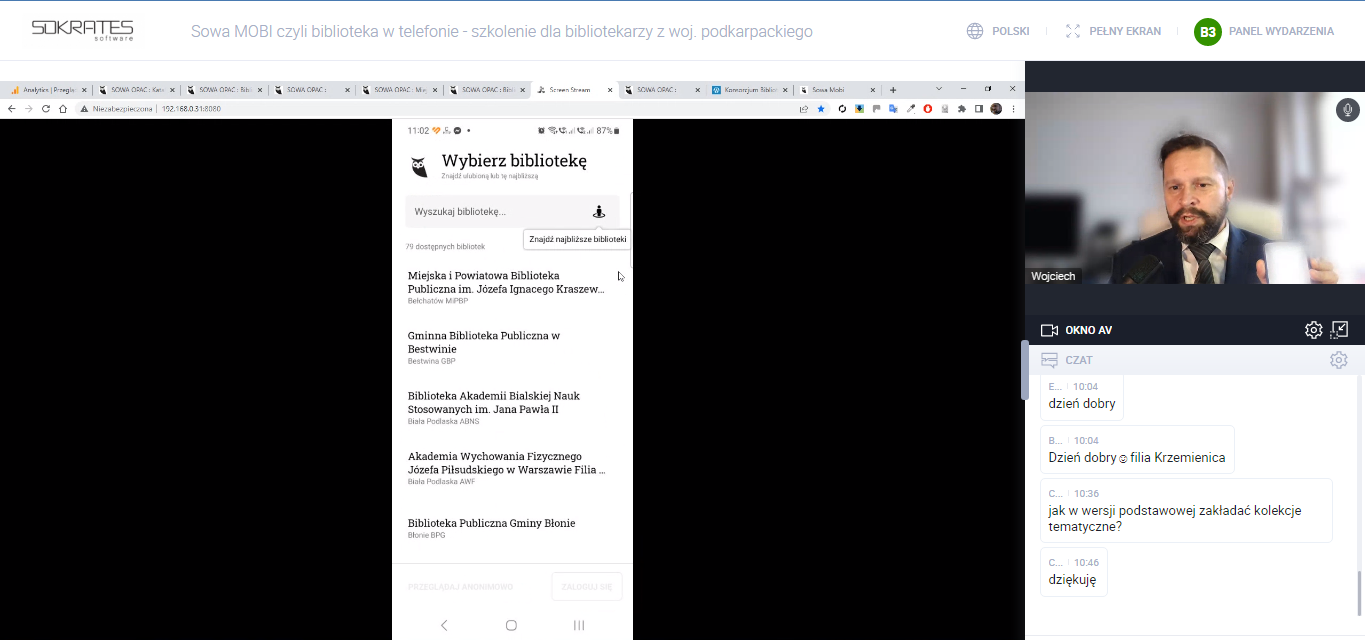Click the side panel resize handle
The height and width of the screenshot is (640, 1365).
point(1024,370)
